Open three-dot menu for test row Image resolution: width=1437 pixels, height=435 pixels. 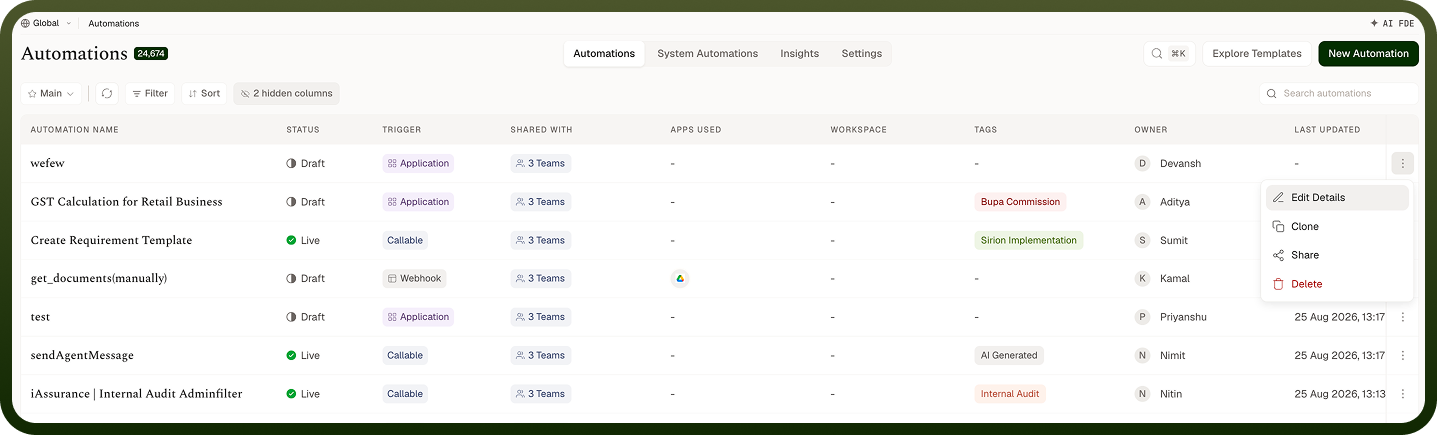[x=1402, y=317]
